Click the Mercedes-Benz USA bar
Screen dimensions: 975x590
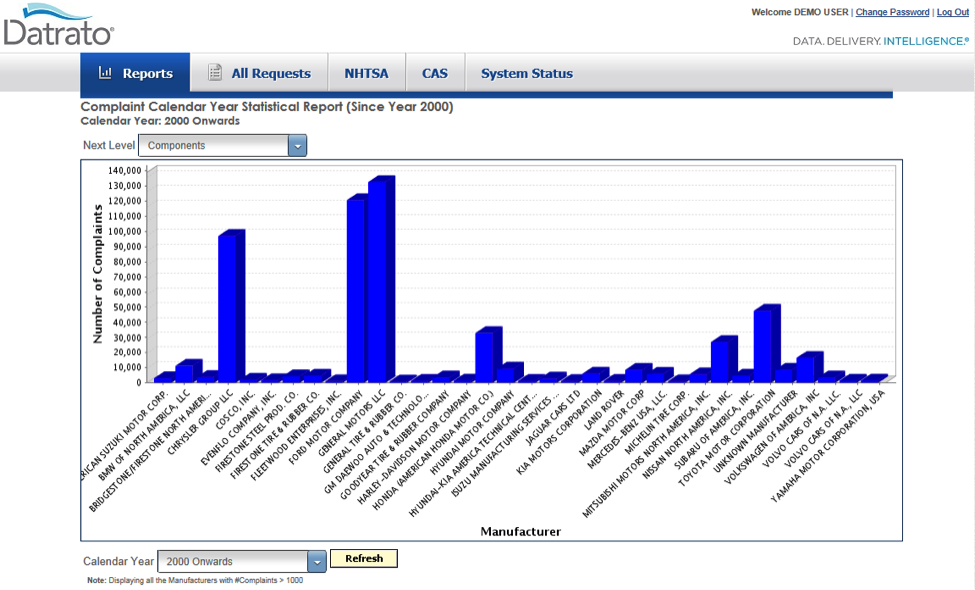pos(659,375)
